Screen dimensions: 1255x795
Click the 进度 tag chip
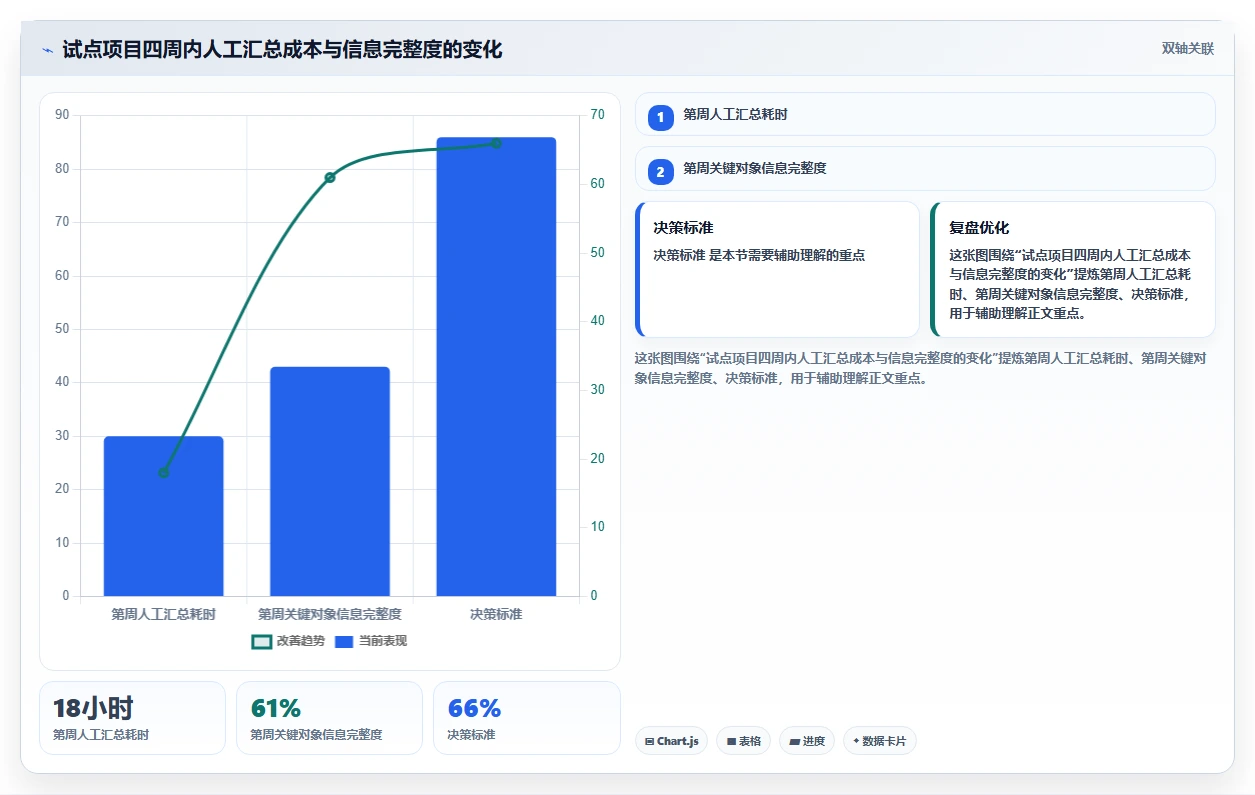tap(807, 741)
